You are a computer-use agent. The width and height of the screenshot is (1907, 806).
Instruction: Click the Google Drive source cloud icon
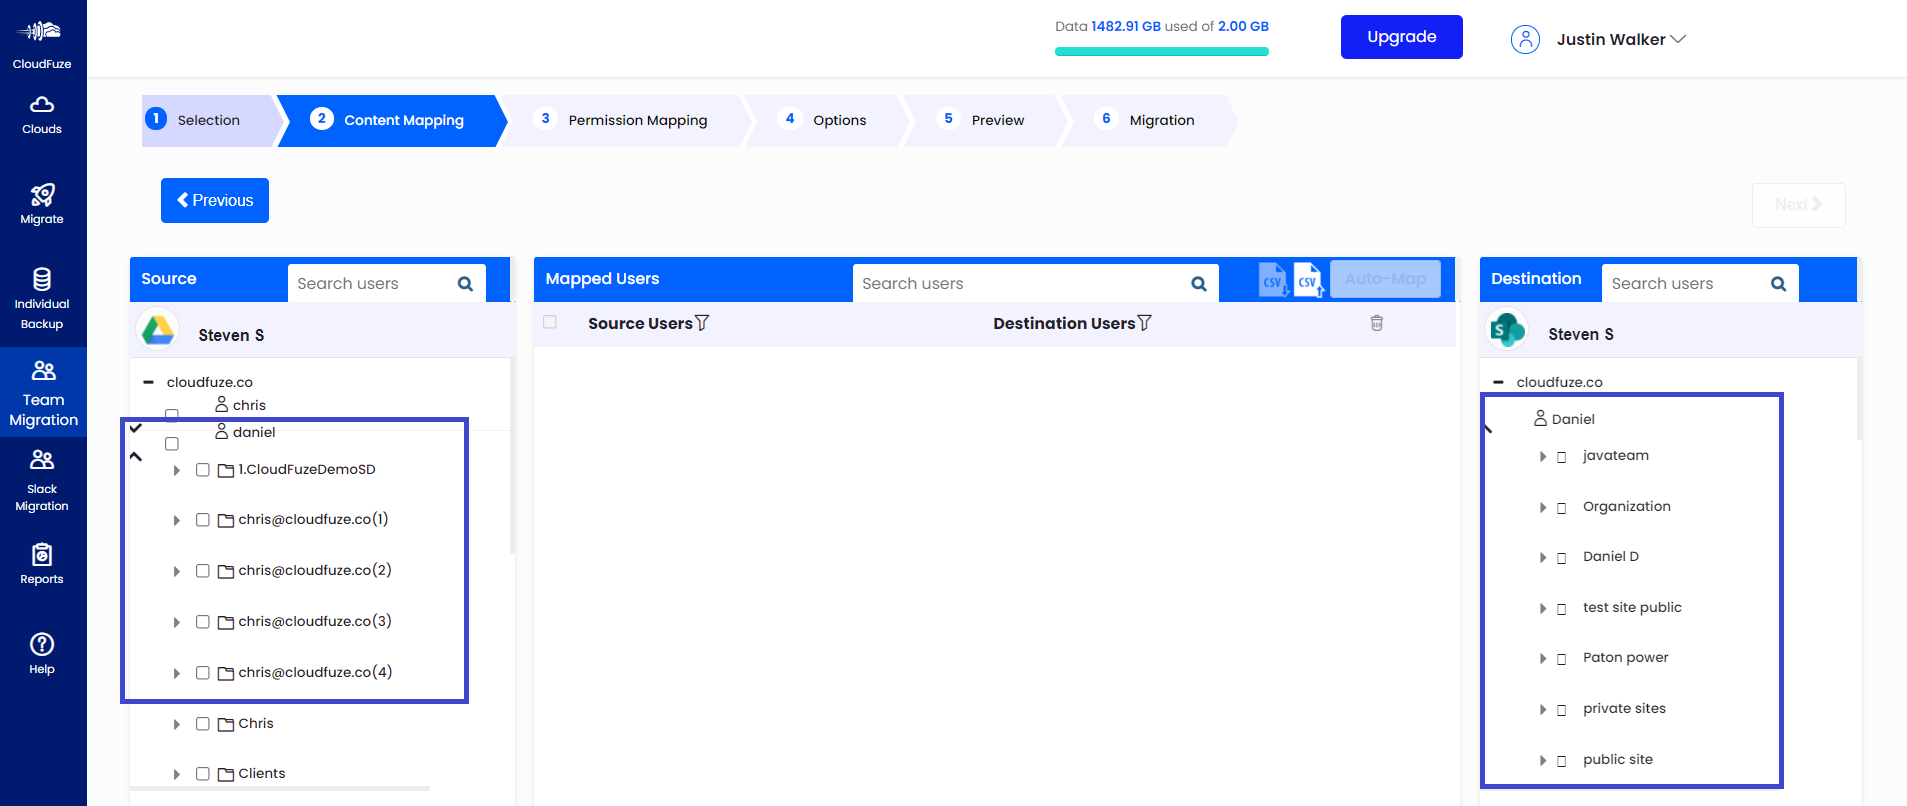[158, 330]
